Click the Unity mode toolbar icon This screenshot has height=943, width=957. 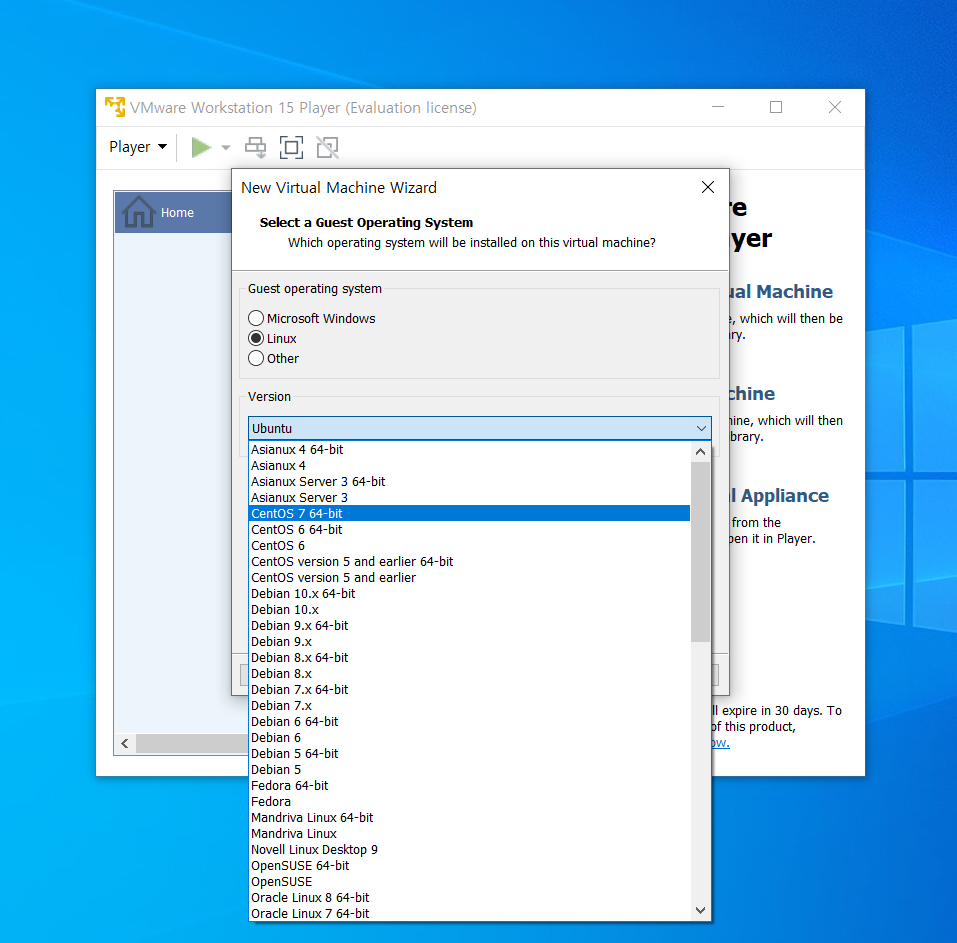327,147
